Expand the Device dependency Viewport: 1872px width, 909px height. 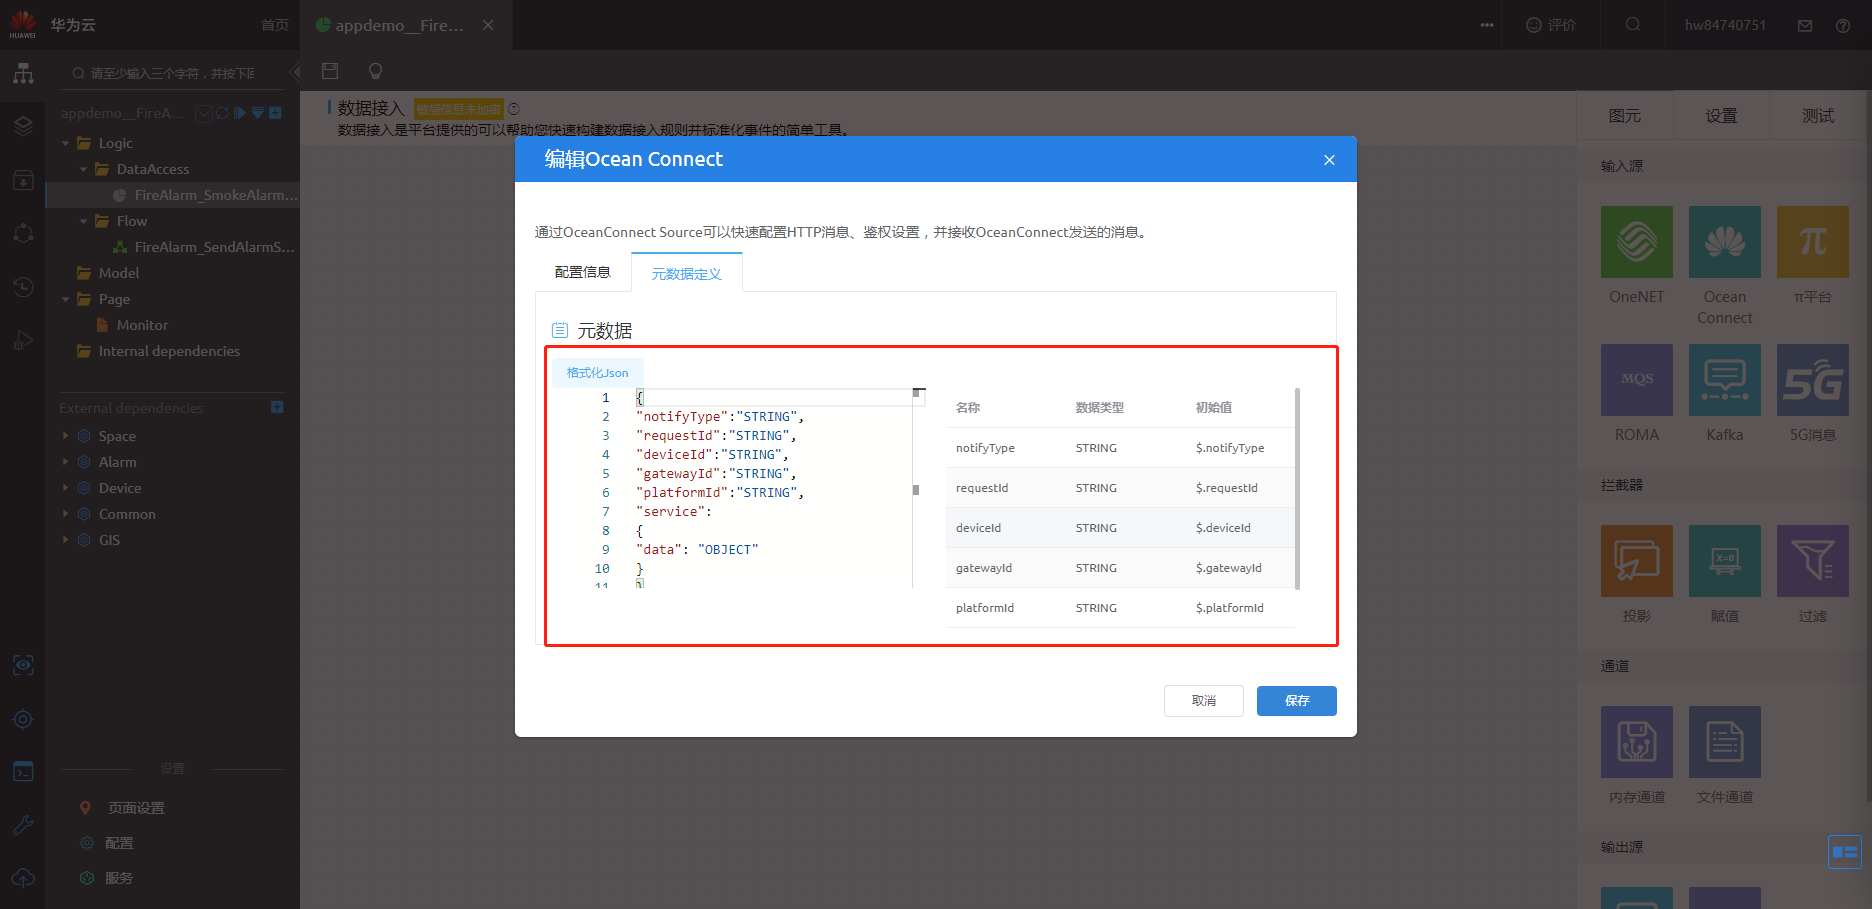coord(66,488)
